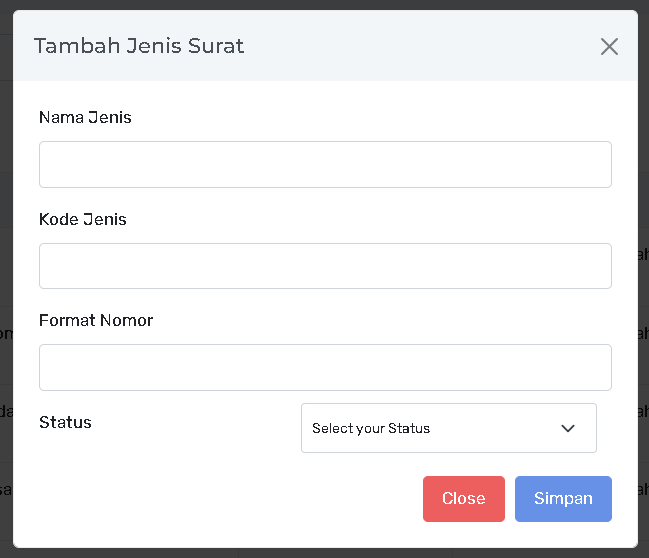Click empty footer space left of Close

(x=220, y=498)
